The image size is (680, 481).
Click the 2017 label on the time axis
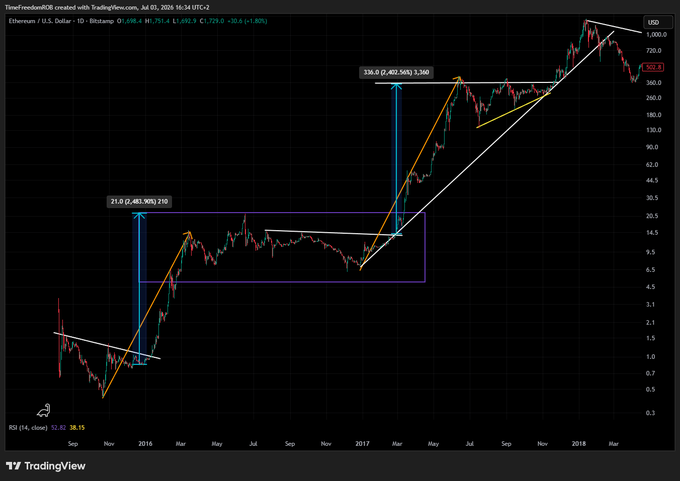coord(362,444)
